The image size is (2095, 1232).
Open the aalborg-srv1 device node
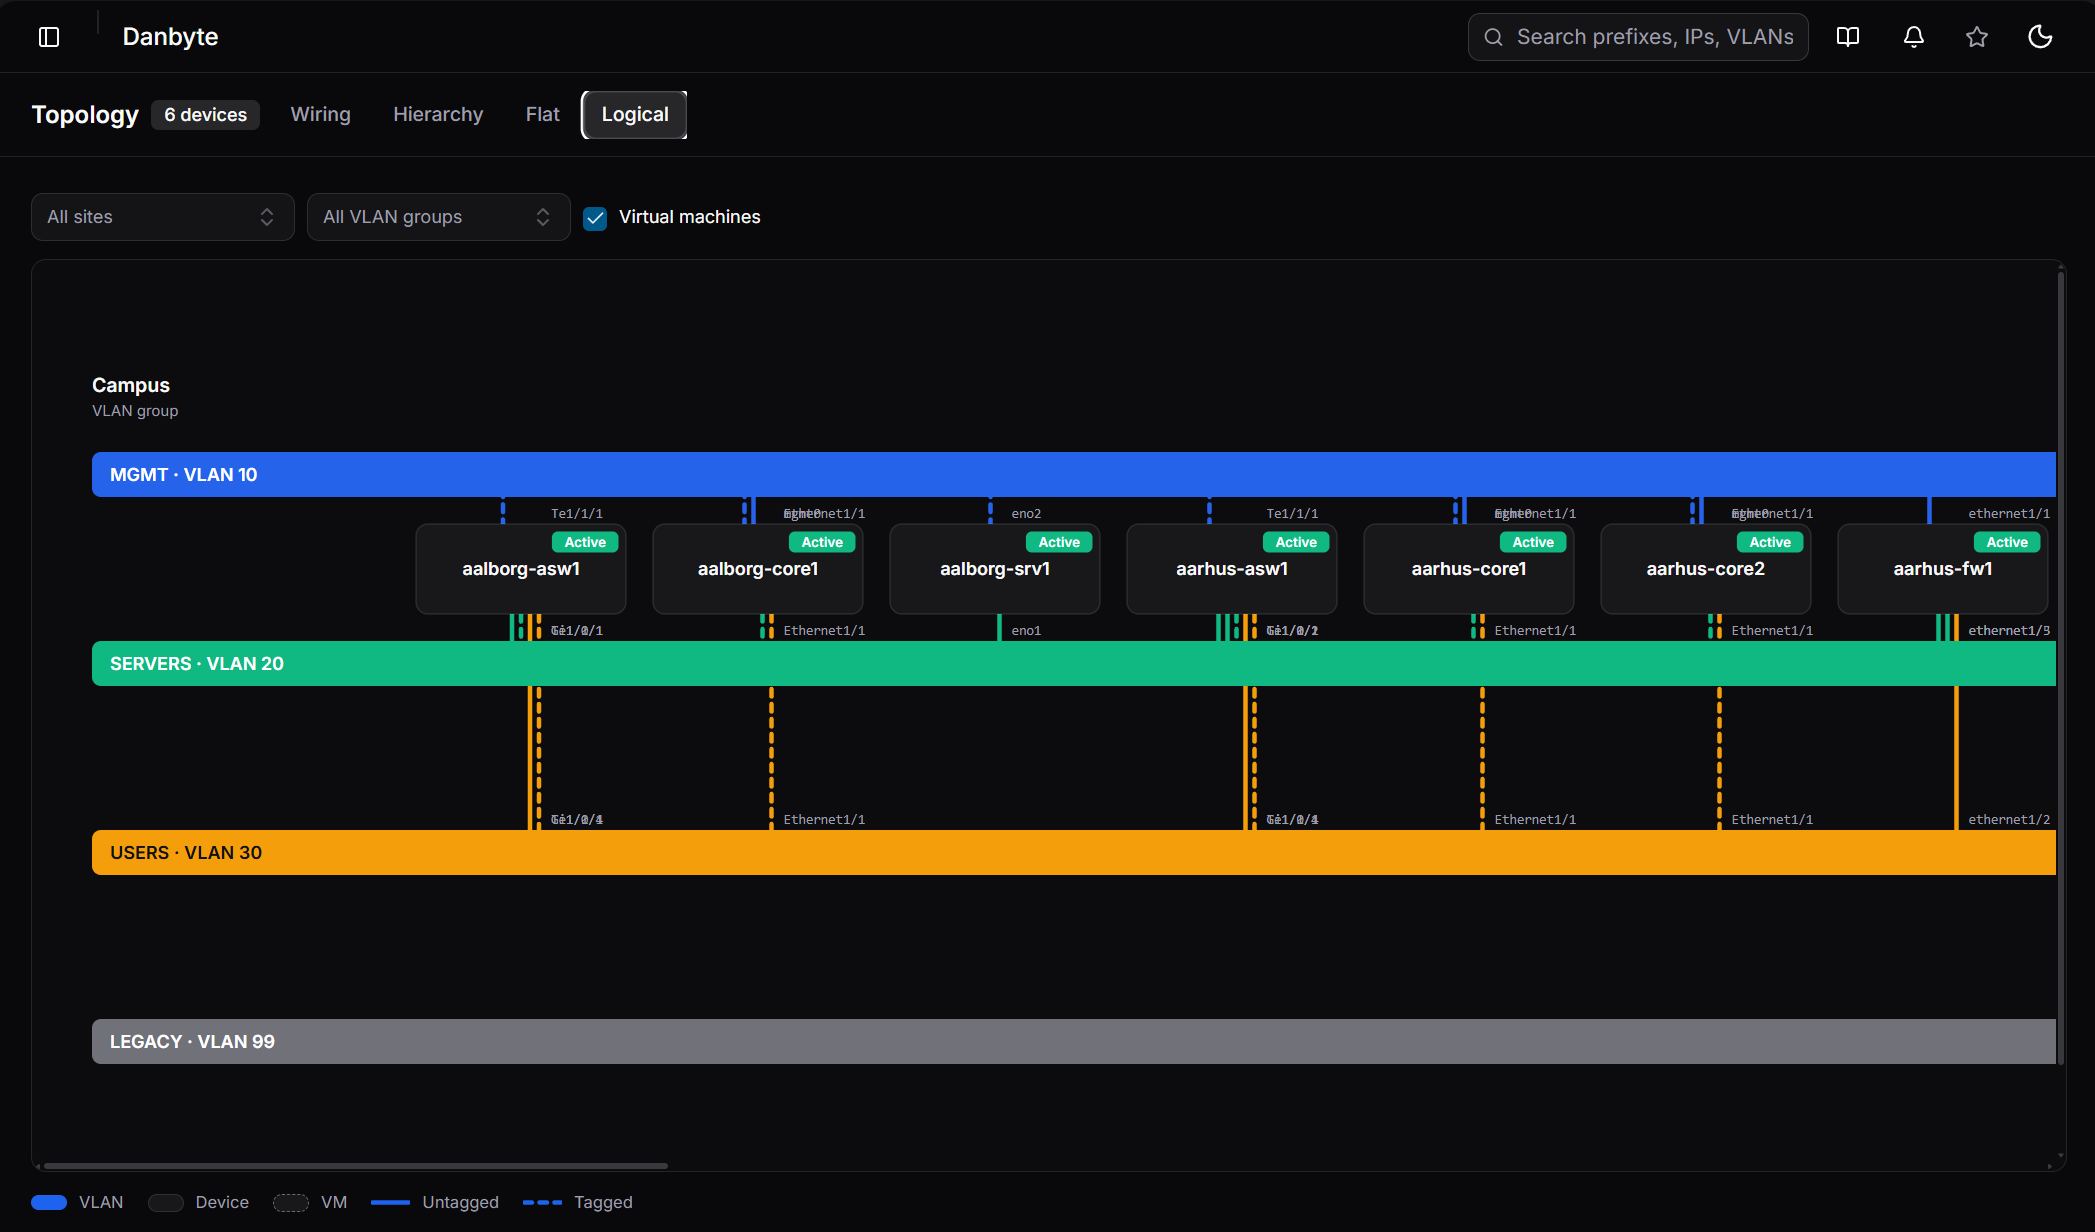pos(995,569)
